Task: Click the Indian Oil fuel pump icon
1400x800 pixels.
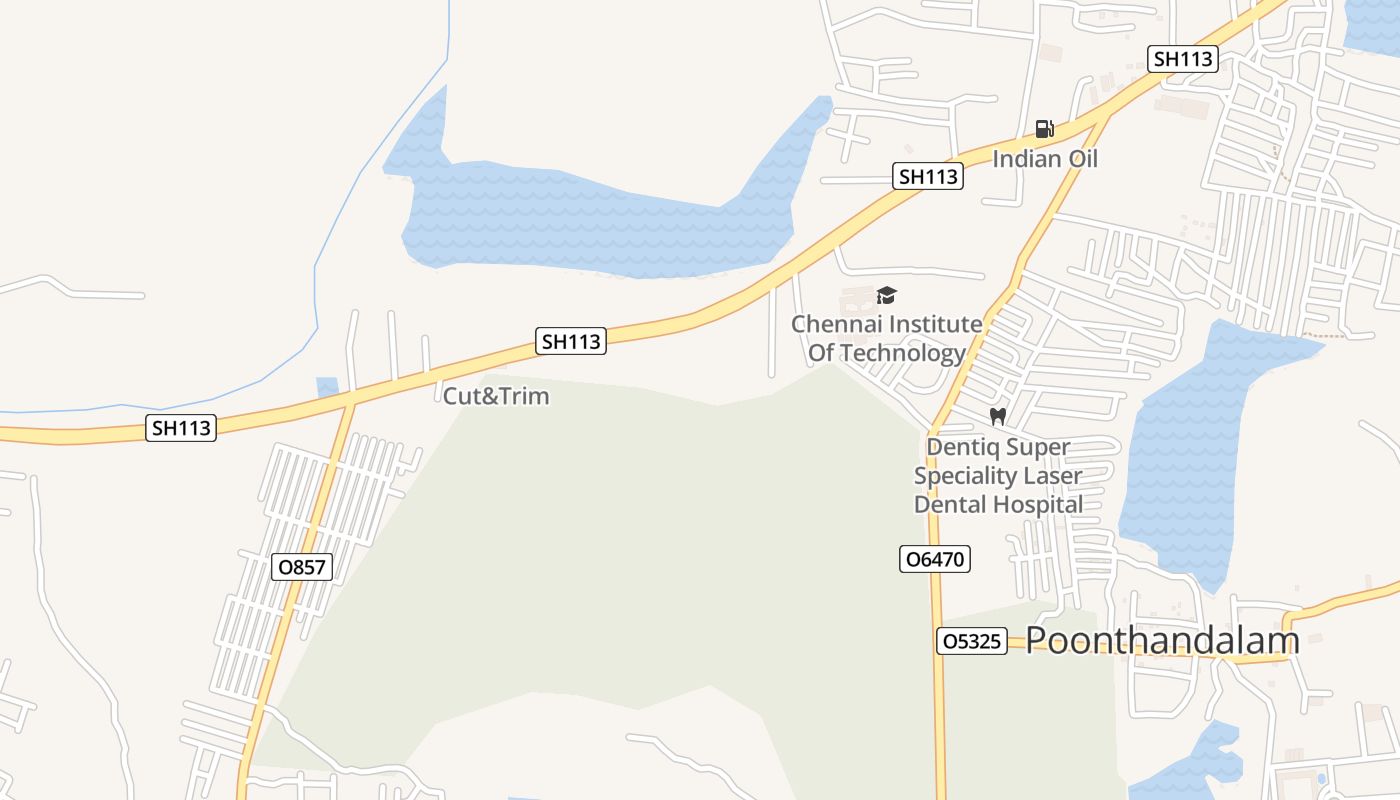Action: click(1044, 128)
